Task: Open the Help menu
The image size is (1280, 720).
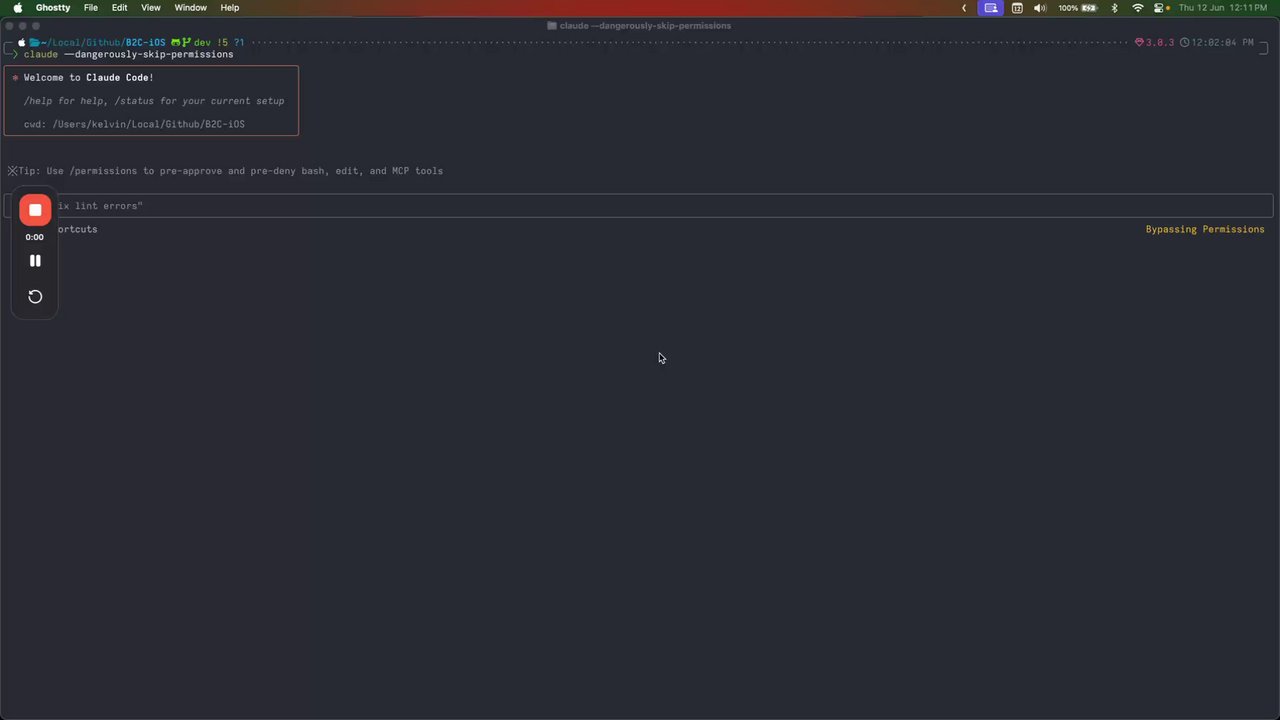Action: click(230, 8)
